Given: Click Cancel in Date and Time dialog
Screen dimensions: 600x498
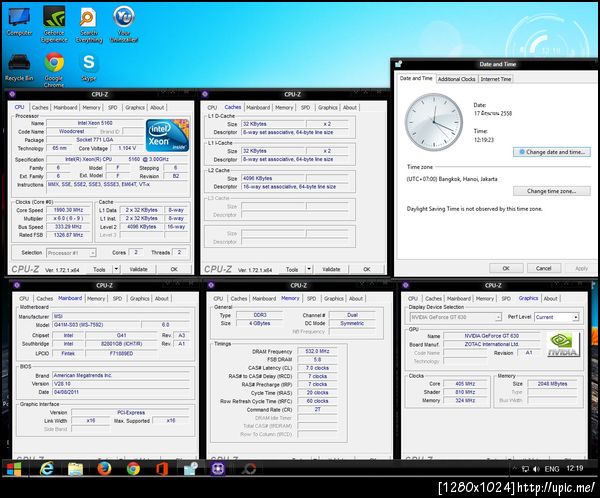Looking at the screenshot, I should pyautogui.click(x=543, y=268).
